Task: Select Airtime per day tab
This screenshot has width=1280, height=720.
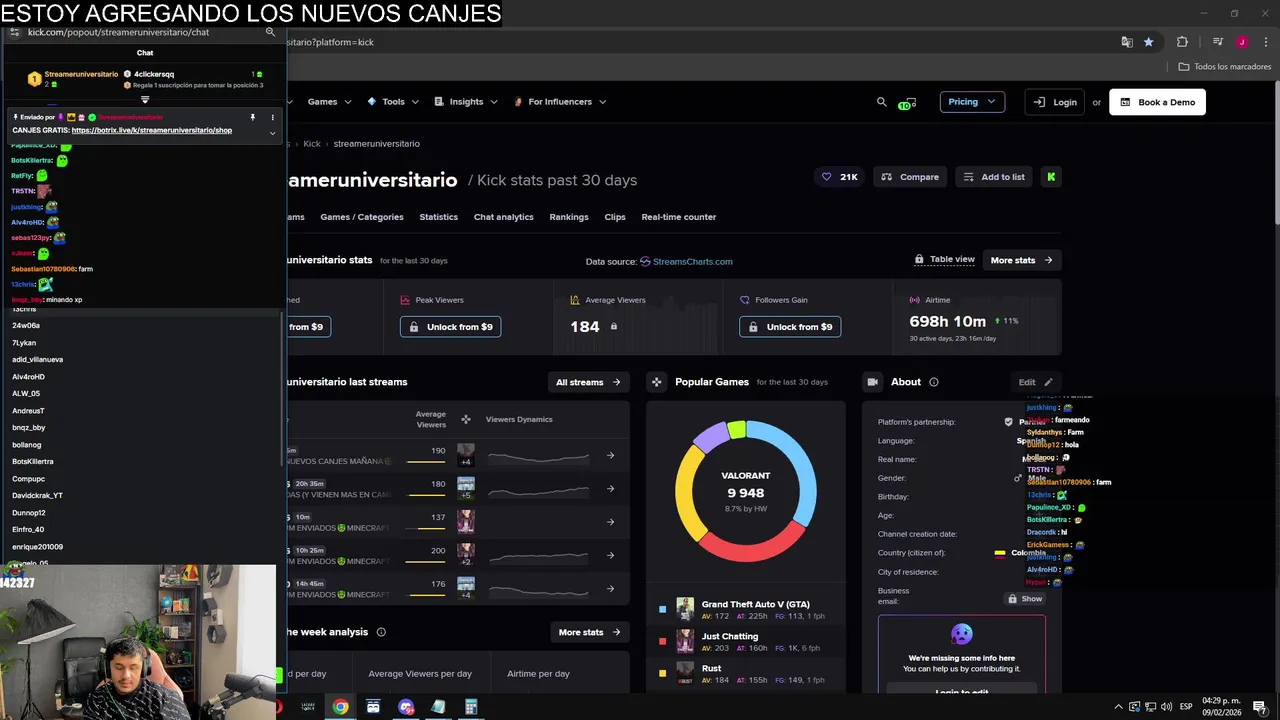Action: [x=538, y=674]
